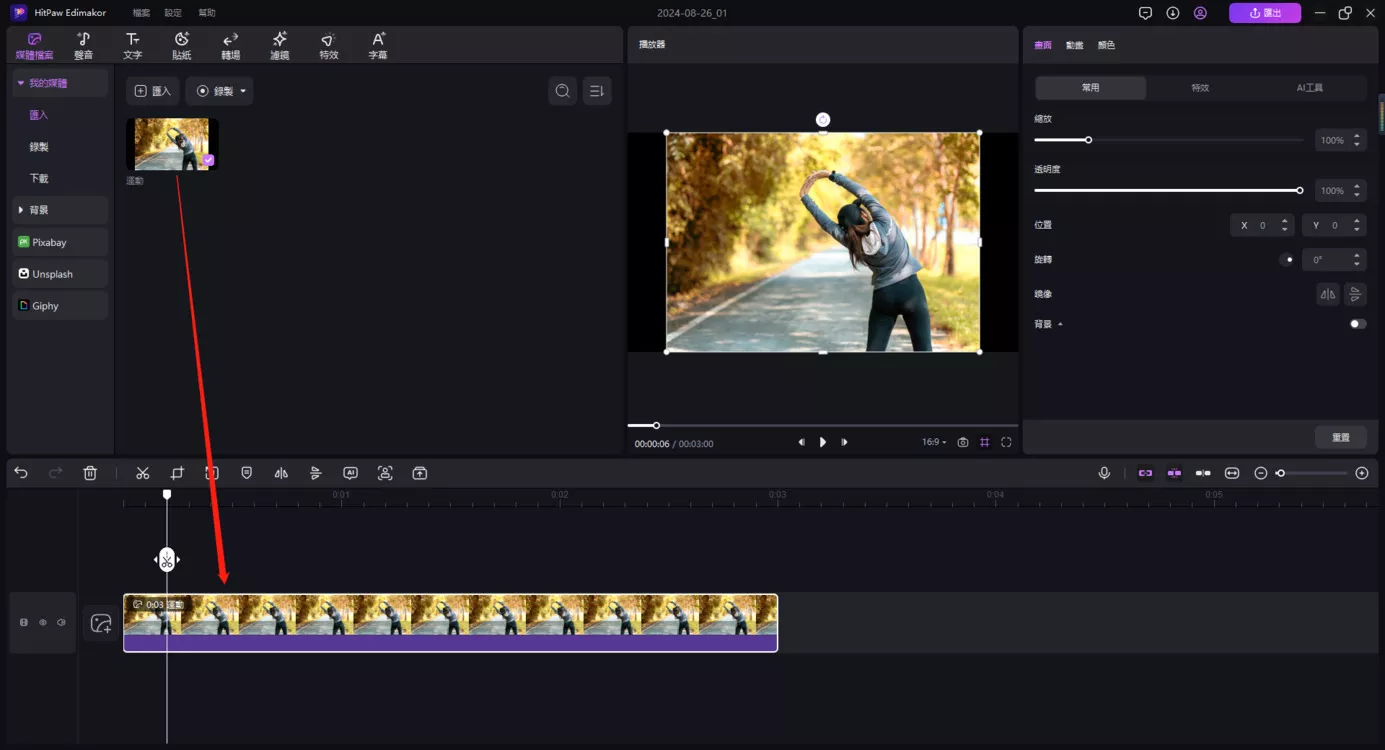Toggle the white clip-split preview icon
Viewport: 1385px width, 750px height.
pyautogui.click(x=1203, y=473)
